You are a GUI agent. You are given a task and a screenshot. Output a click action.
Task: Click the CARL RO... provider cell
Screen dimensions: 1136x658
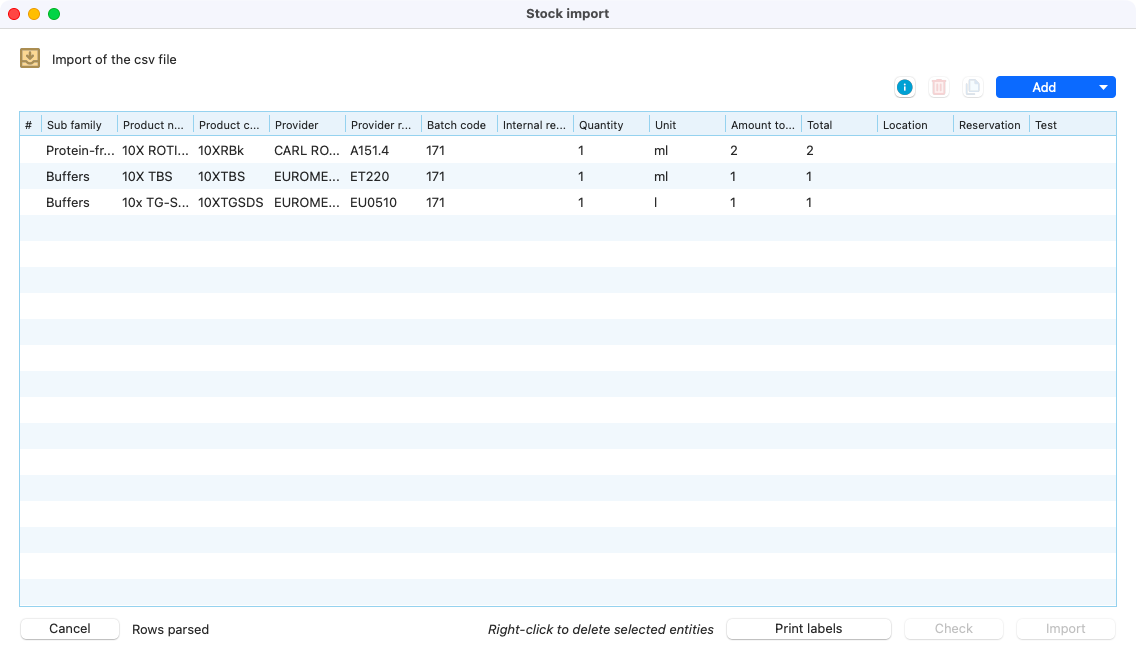(x=307, y=151)
